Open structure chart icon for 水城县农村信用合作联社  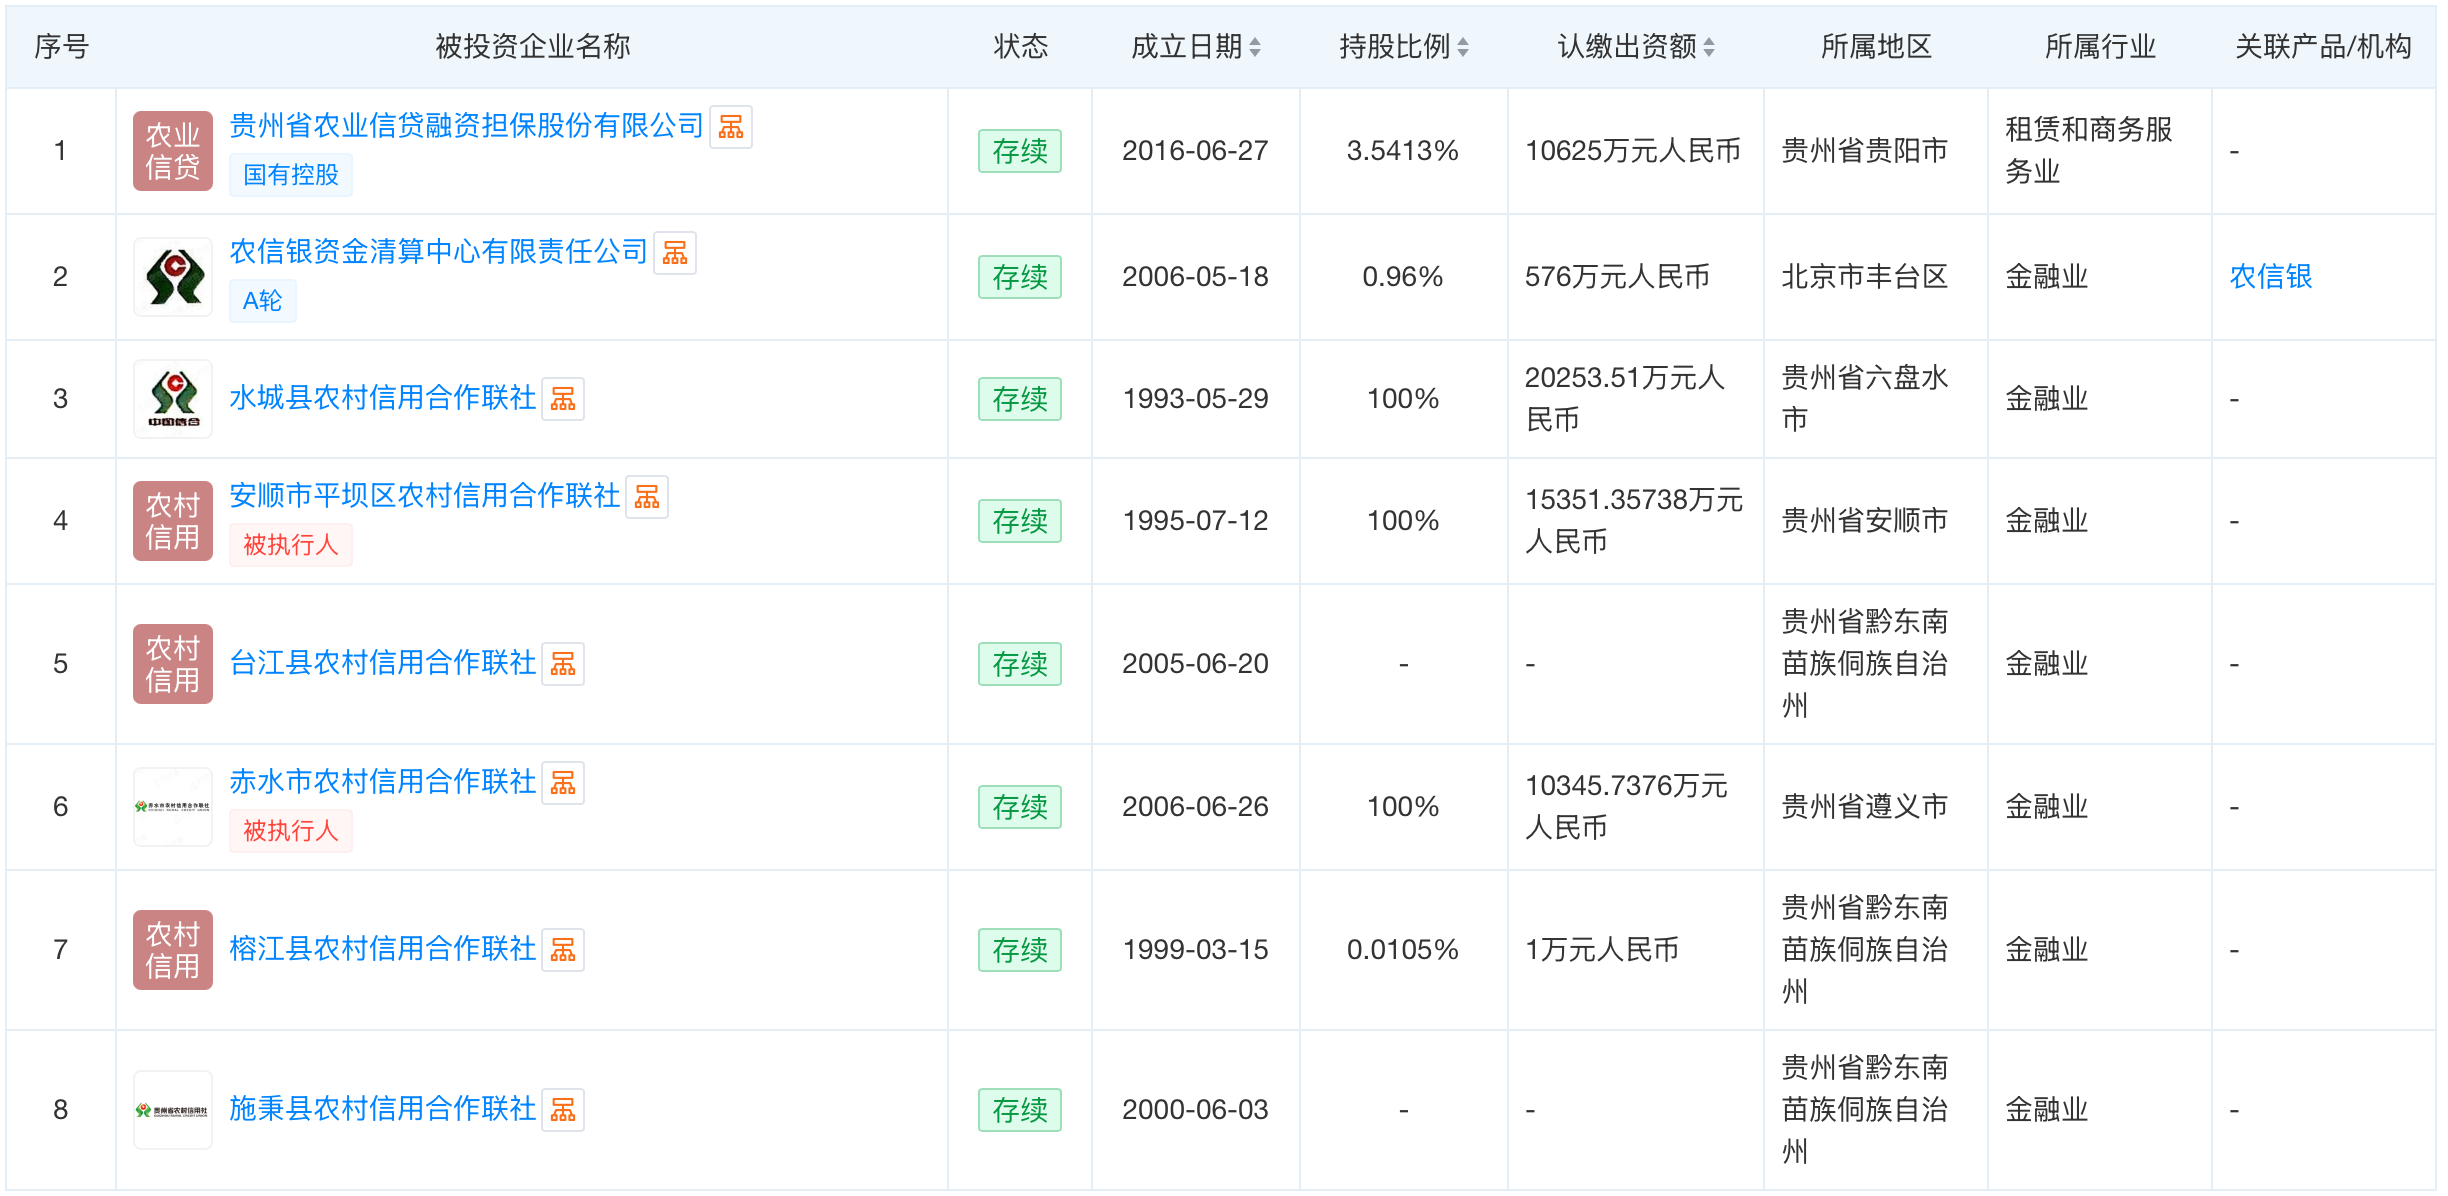click(x=563, y=399)
